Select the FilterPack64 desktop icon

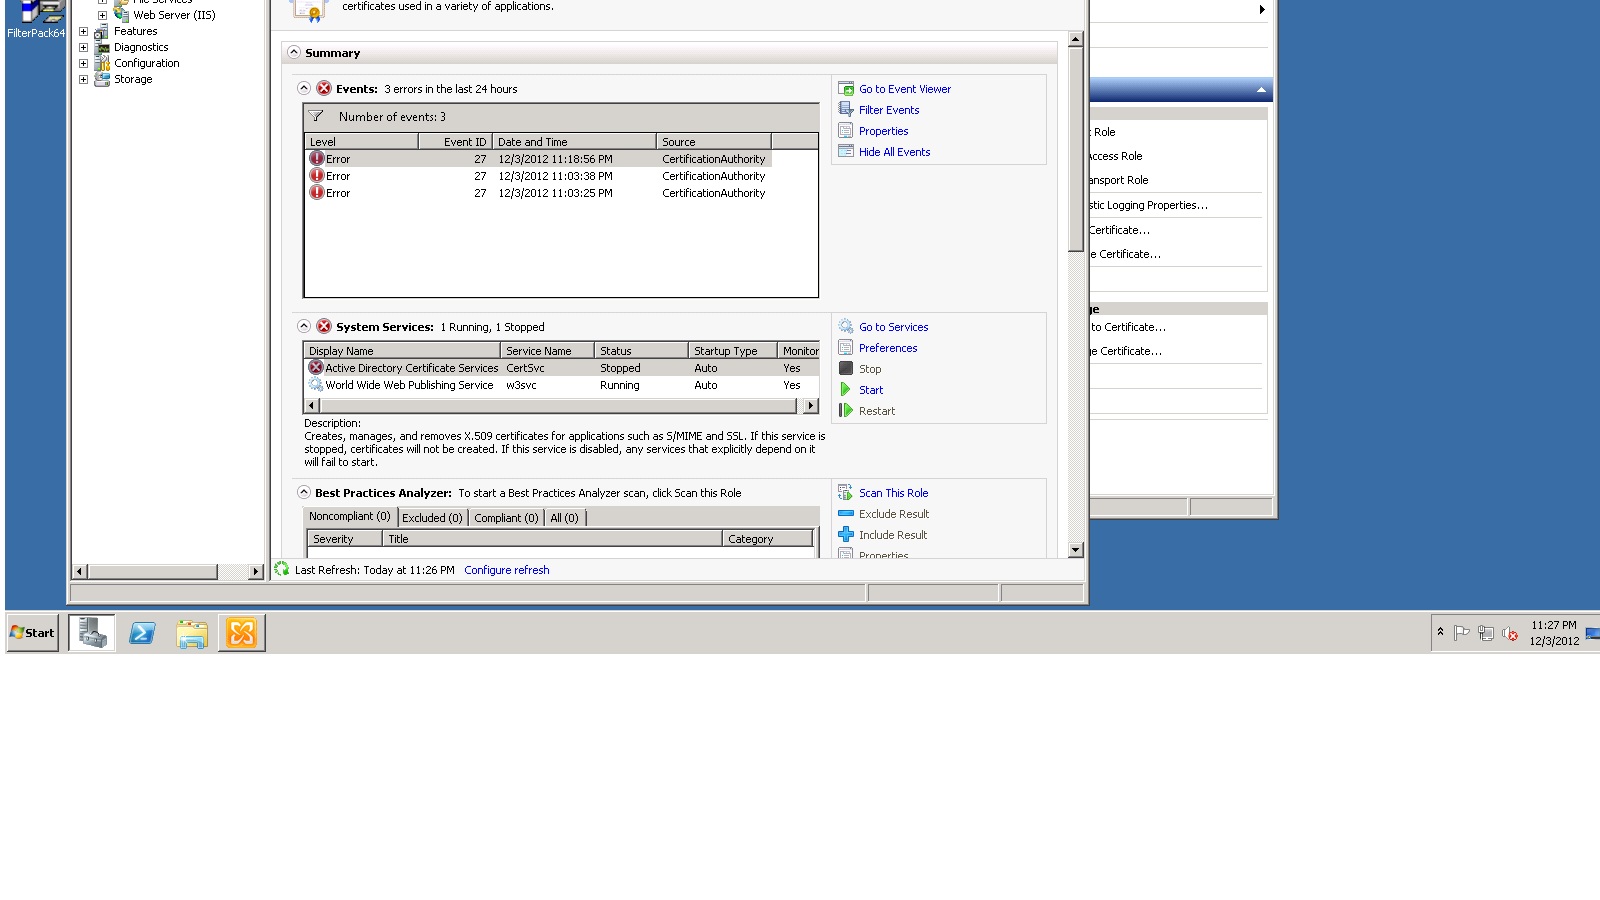pyautogui.click(x=36, y=20)
